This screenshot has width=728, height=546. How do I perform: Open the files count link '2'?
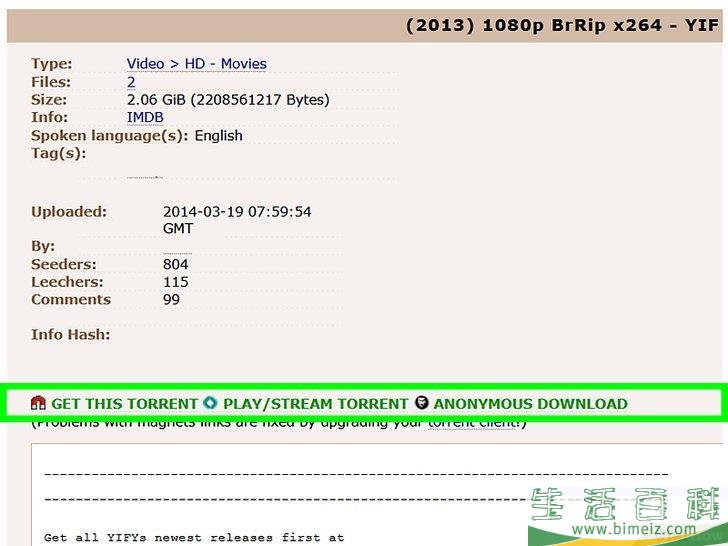pos(131,82)
